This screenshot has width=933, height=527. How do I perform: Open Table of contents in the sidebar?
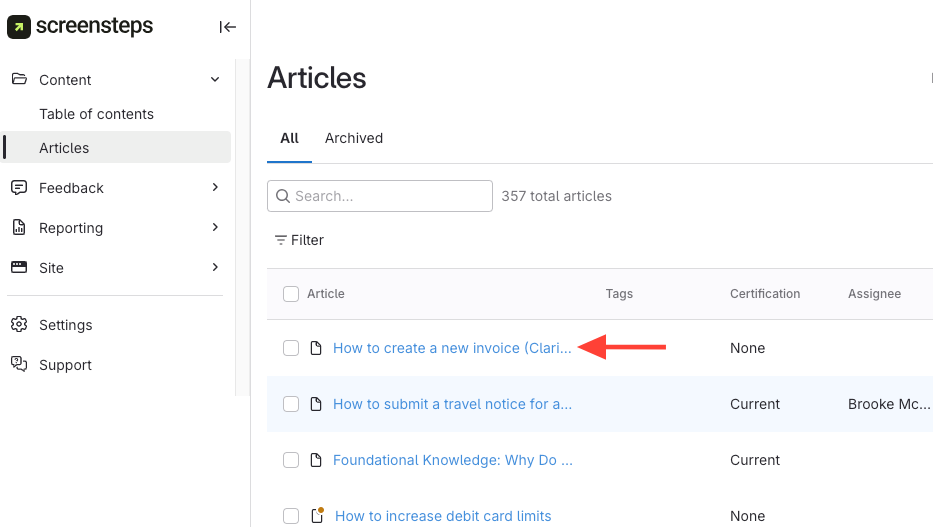[96, 114]
